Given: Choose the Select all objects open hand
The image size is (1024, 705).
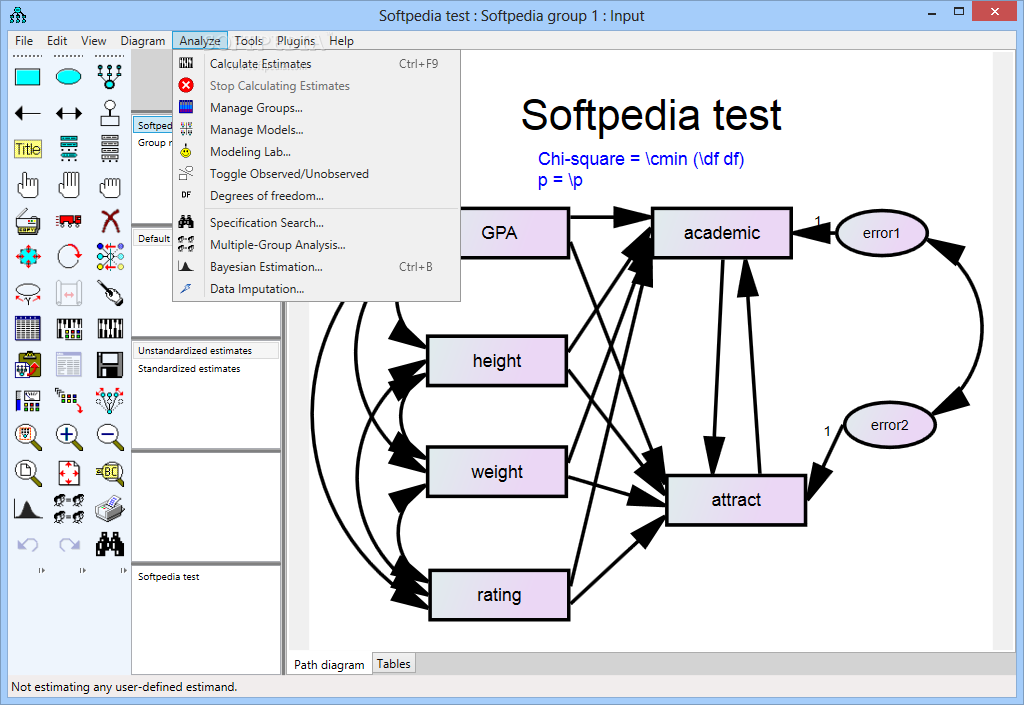Looking at the screenshot, I should (x=69, y=185).
